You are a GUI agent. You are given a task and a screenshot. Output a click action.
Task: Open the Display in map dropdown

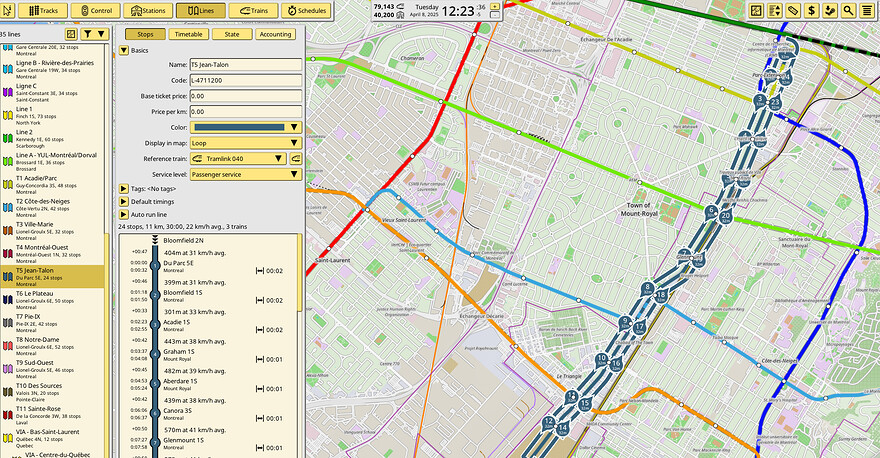tap(246, 143)
